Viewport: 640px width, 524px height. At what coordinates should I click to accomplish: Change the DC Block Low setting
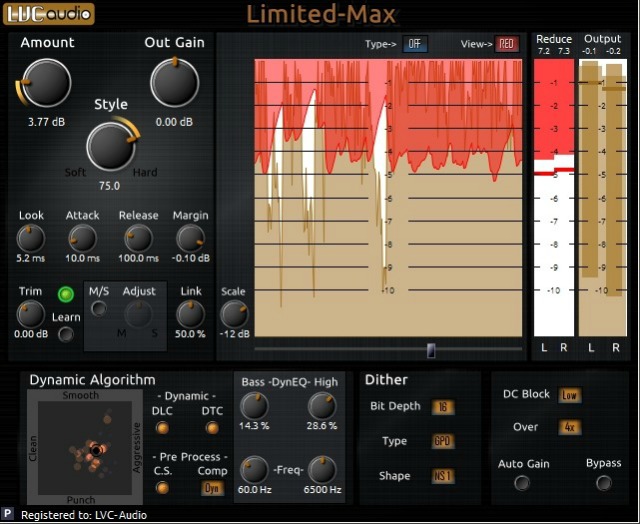571,395
